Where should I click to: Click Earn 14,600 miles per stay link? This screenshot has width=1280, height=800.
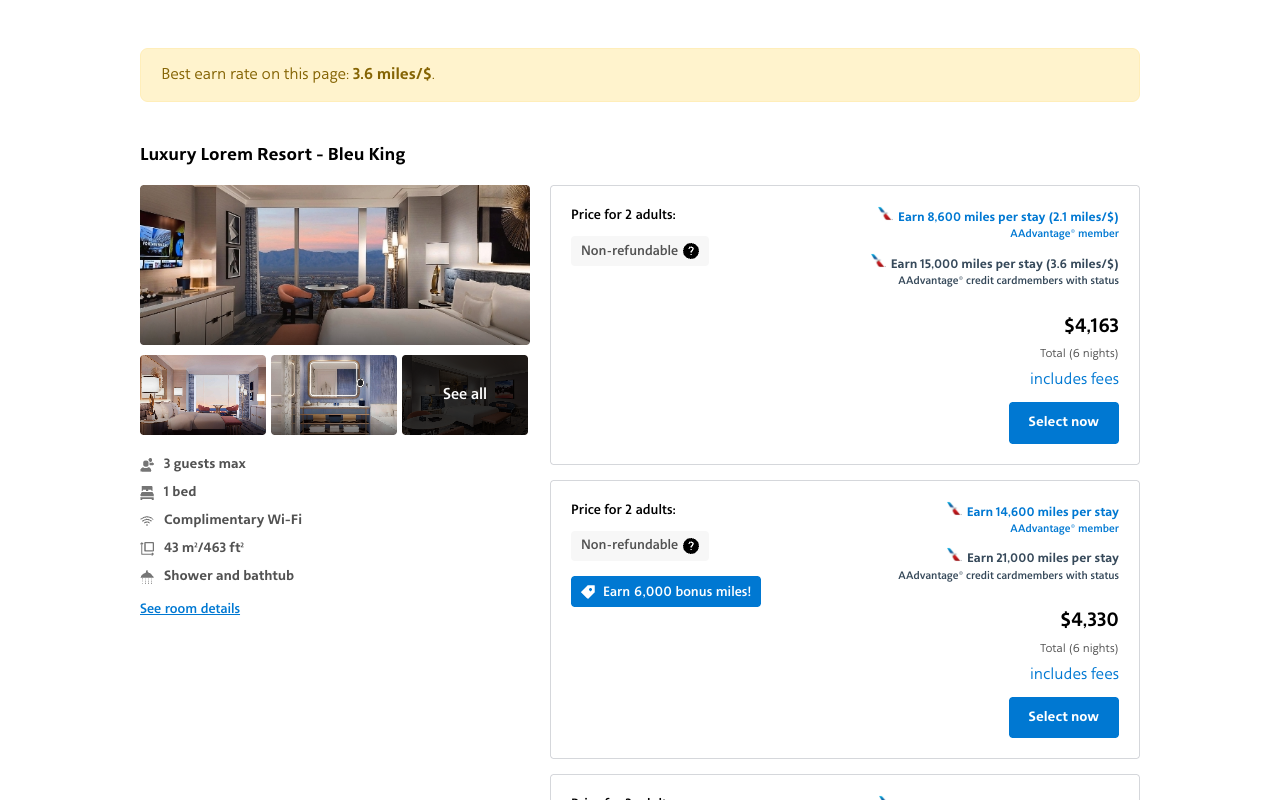pyautogui.click(x=1043, y=512)
